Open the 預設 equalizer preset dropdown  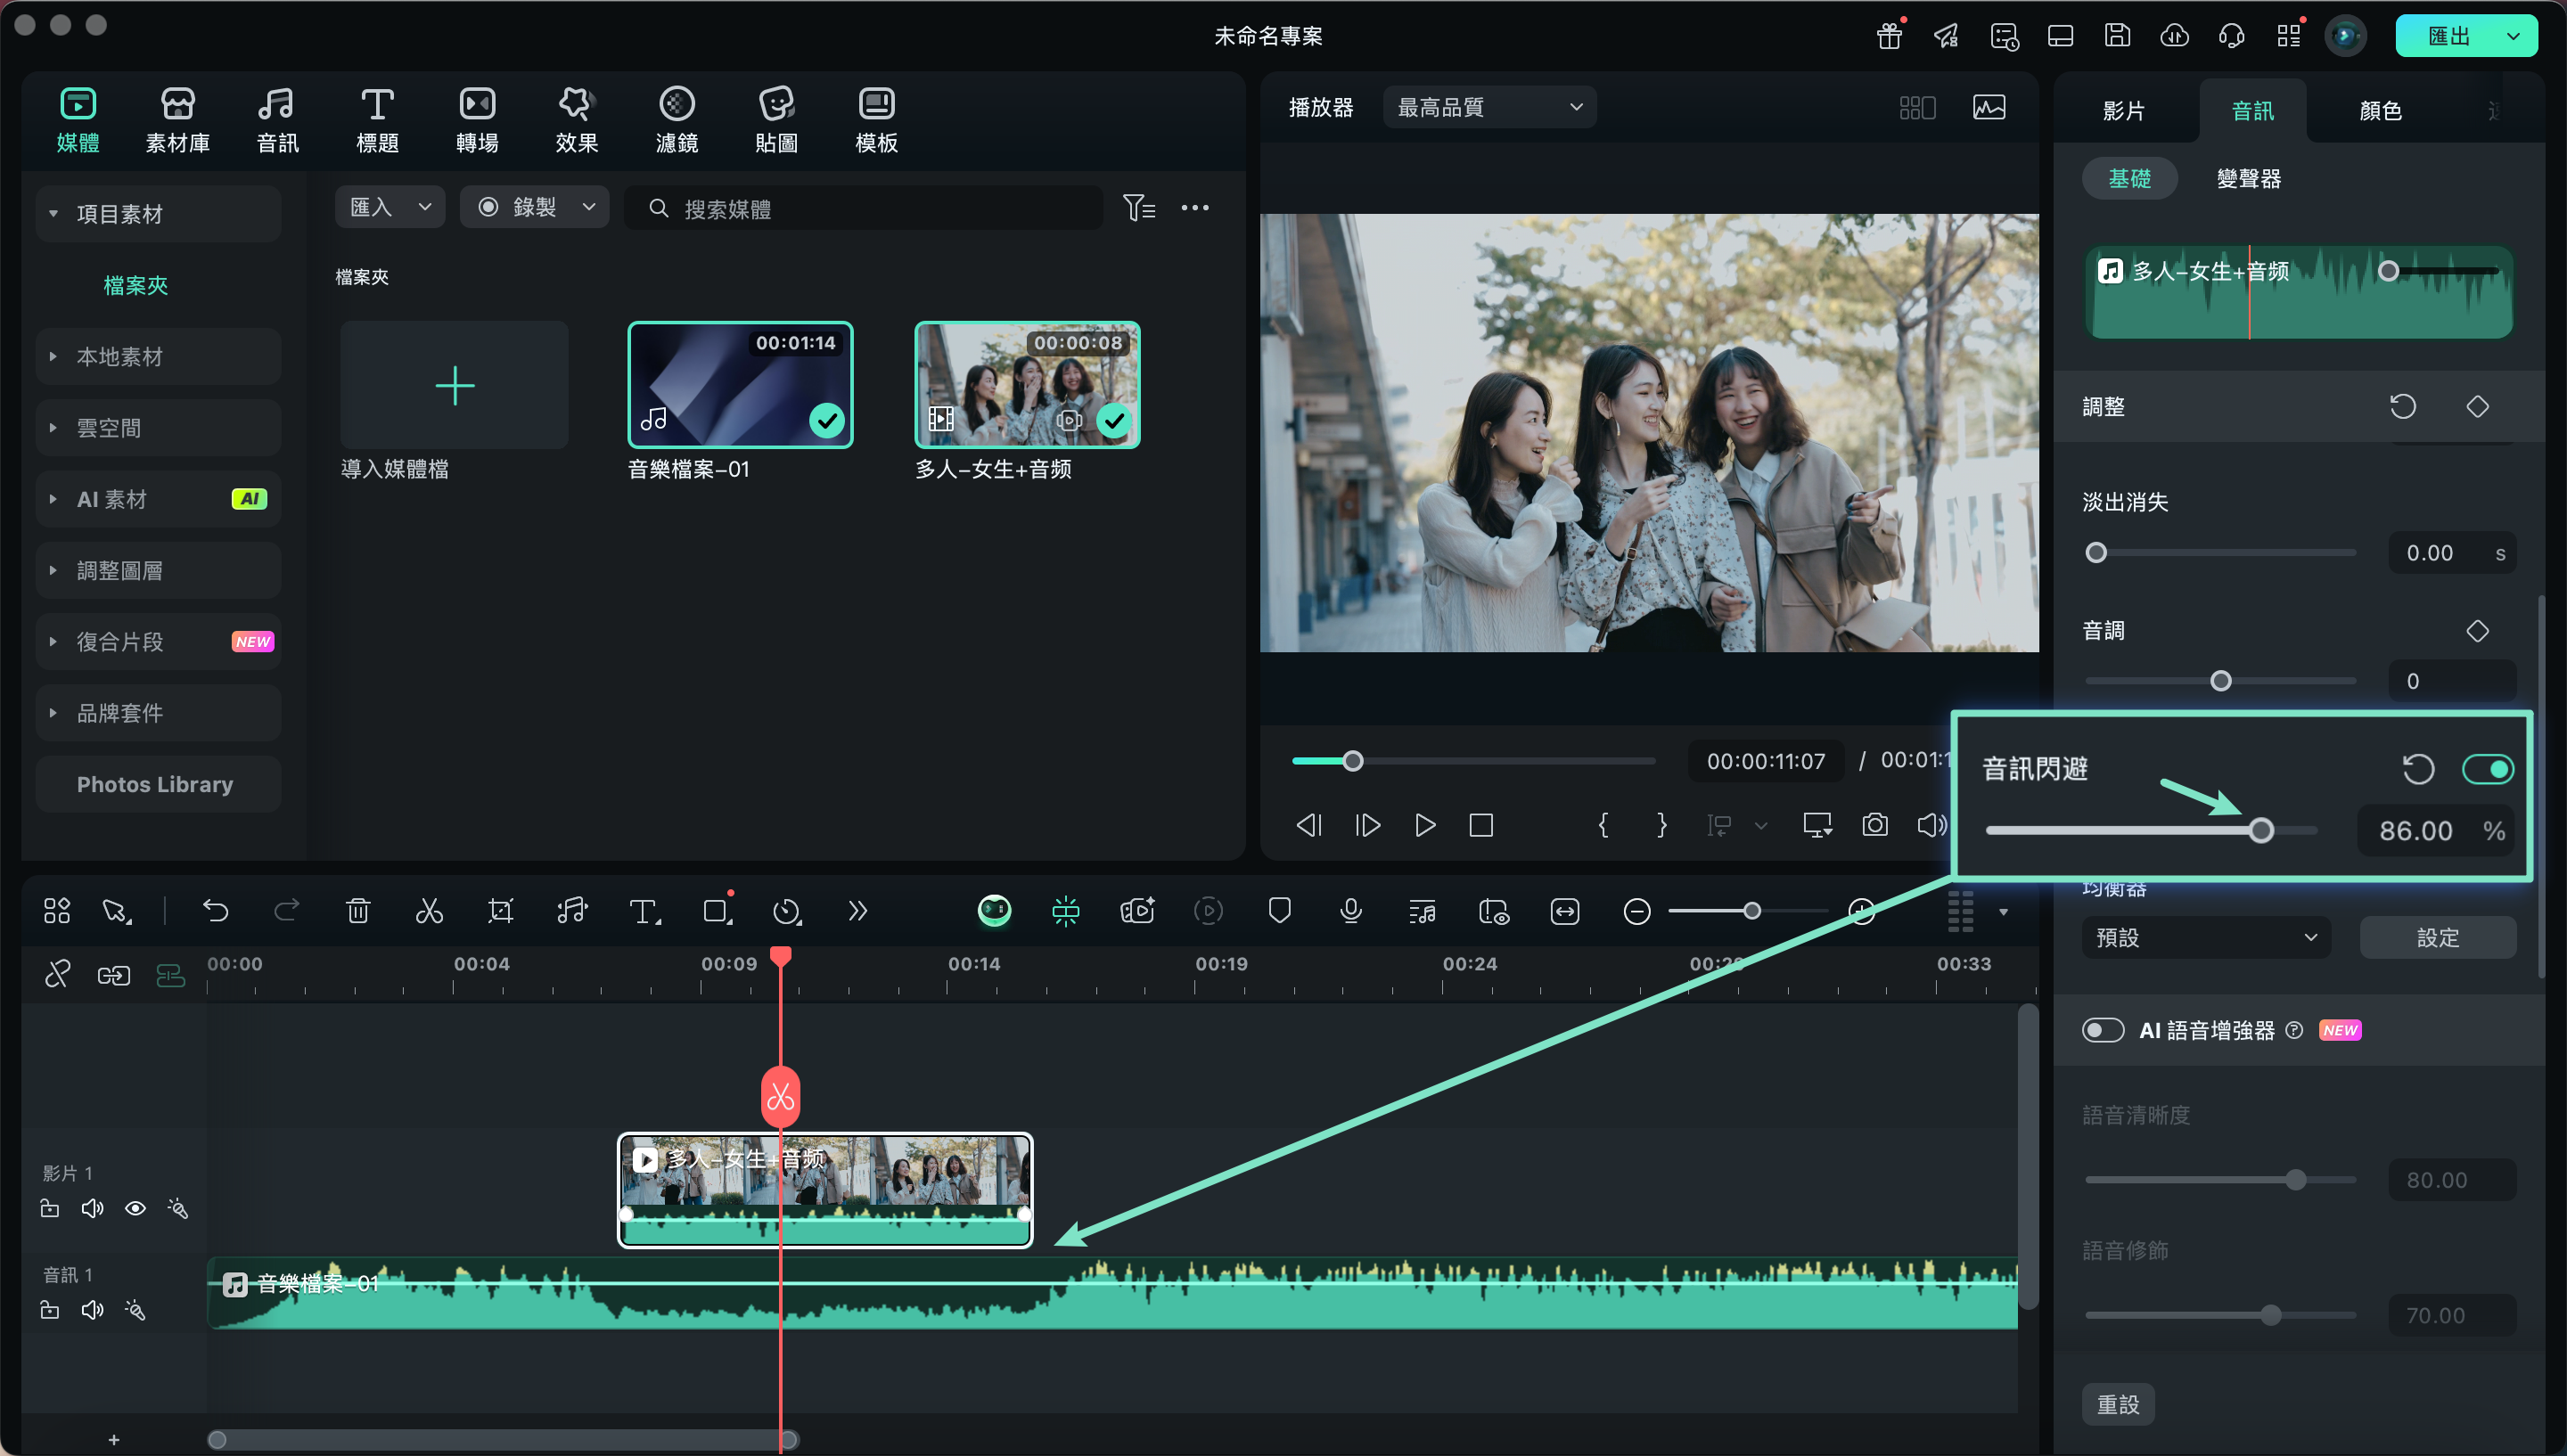[x=2206, y=937]
